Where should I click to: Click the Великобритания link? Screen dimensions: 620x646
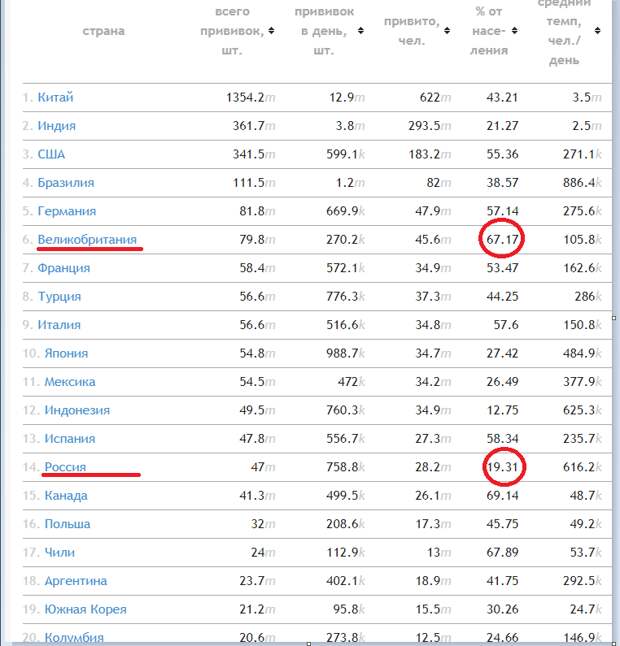(88, 240)
